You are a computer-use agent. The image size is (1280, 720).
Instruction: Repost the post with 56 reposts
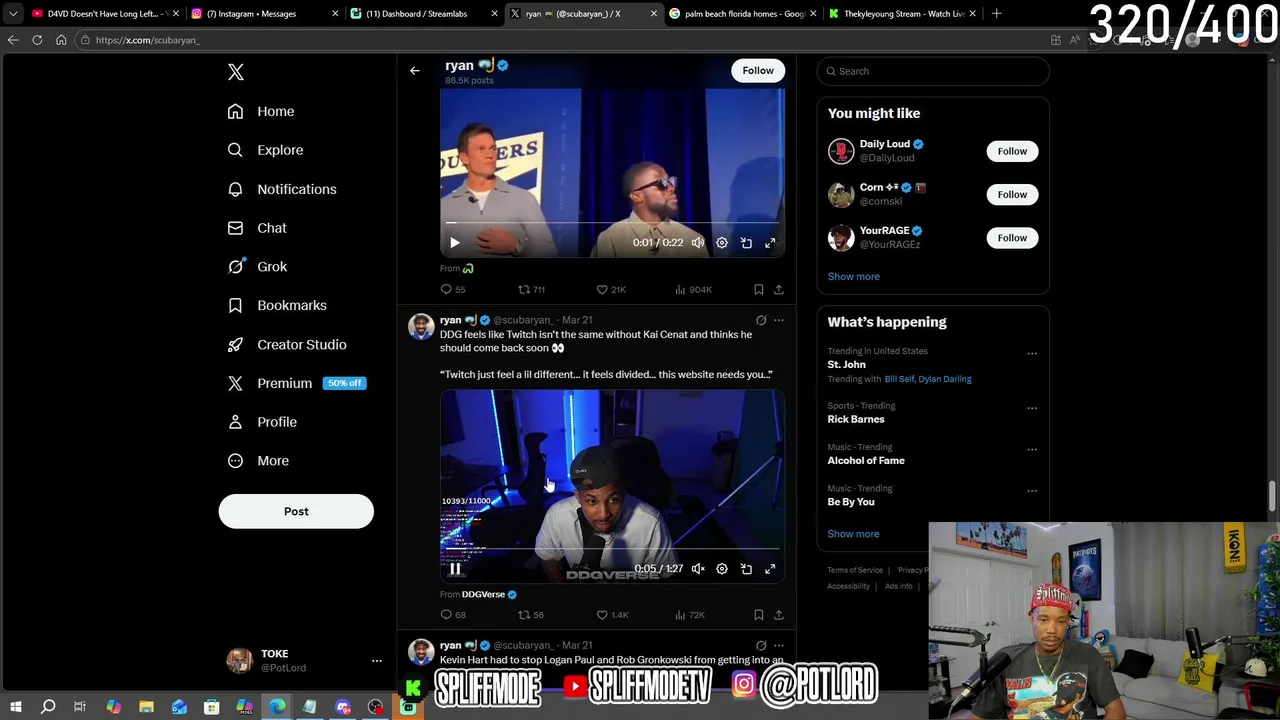point(531,615)
